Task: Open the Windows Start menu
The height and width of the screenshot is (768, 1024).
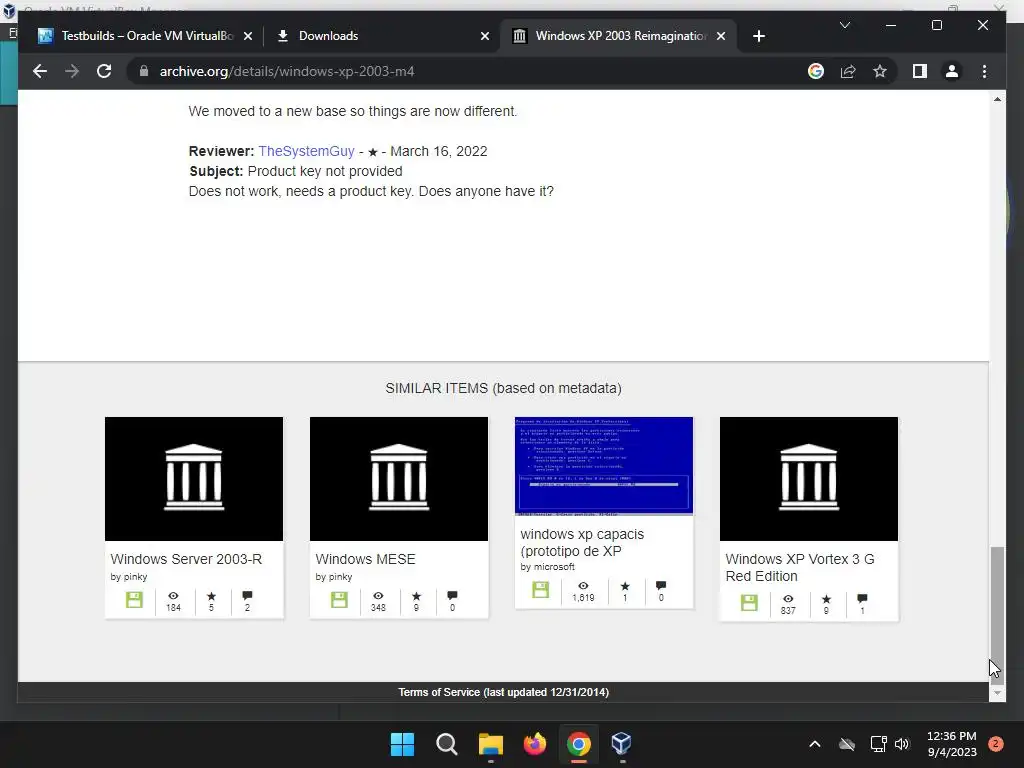Action: pos(402,744)
